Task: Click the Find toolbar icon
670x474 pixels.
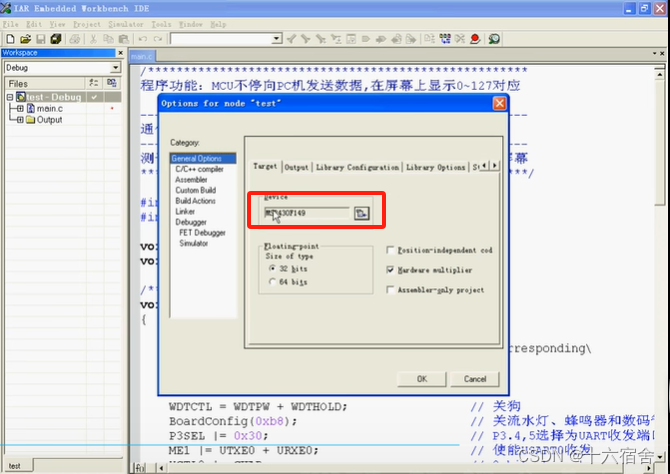Action: (321, 39)
